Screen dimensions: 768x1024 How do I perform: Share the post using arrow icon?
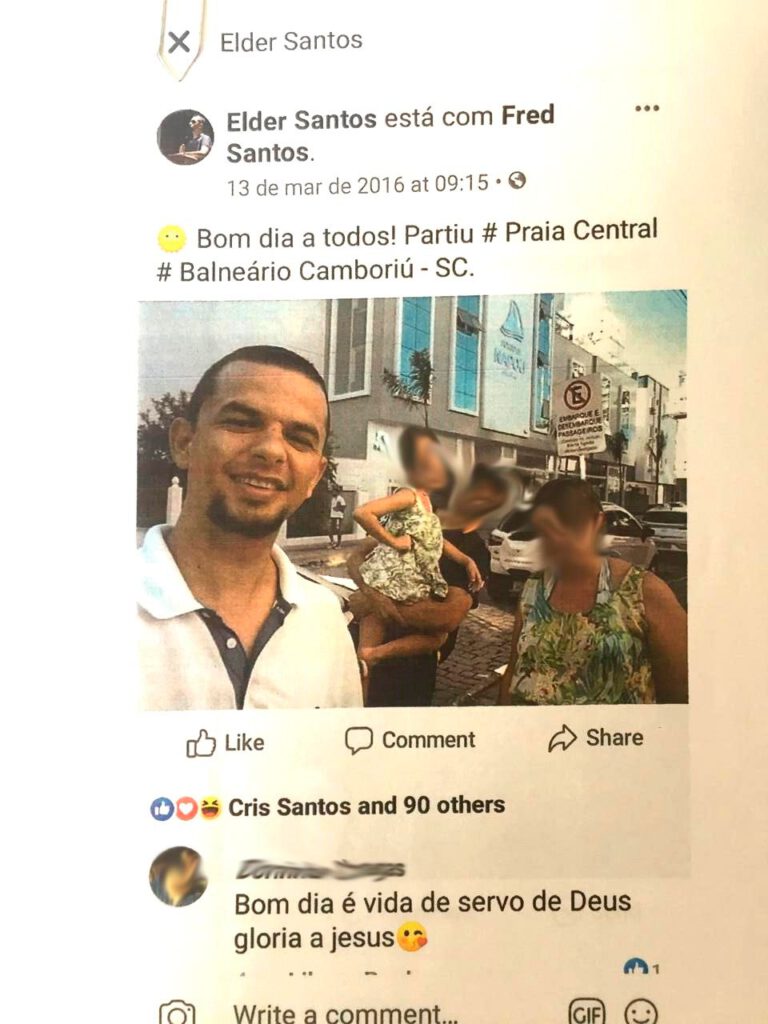tap(595, 738)
